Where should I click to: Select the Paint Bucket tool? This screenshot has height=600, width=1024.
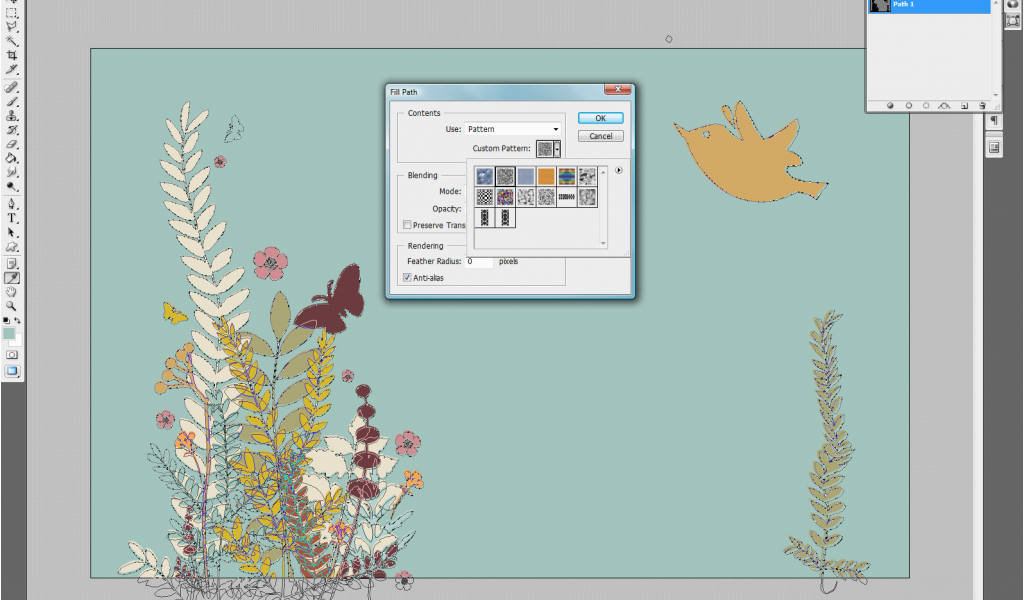12,158
